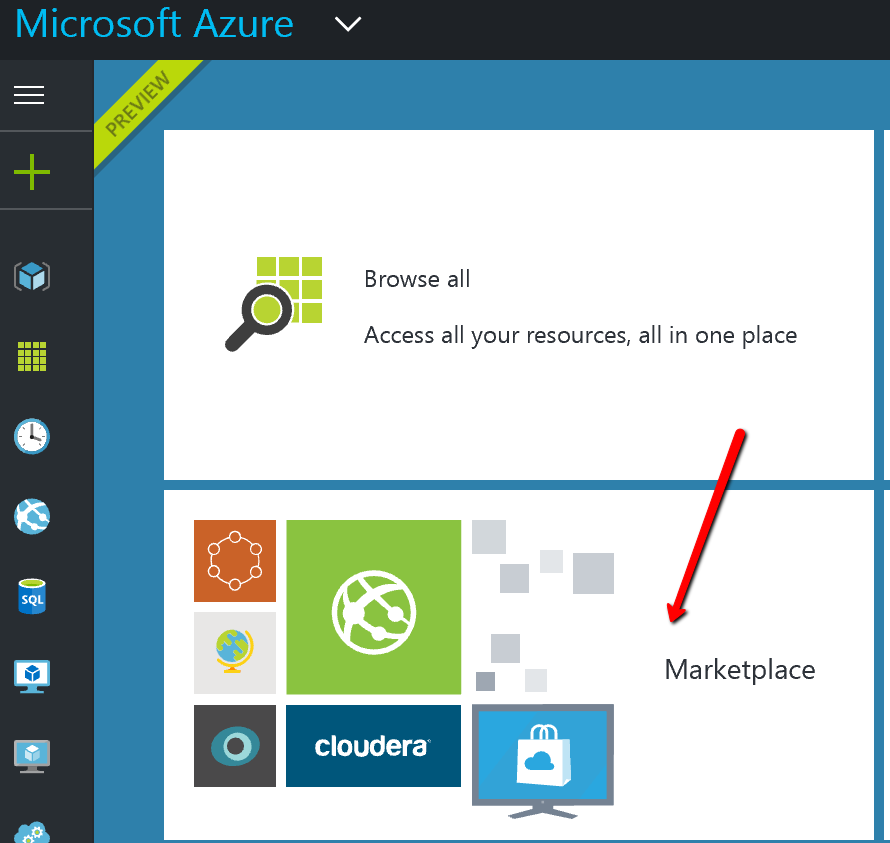Select the Cloudera tile

373,746
